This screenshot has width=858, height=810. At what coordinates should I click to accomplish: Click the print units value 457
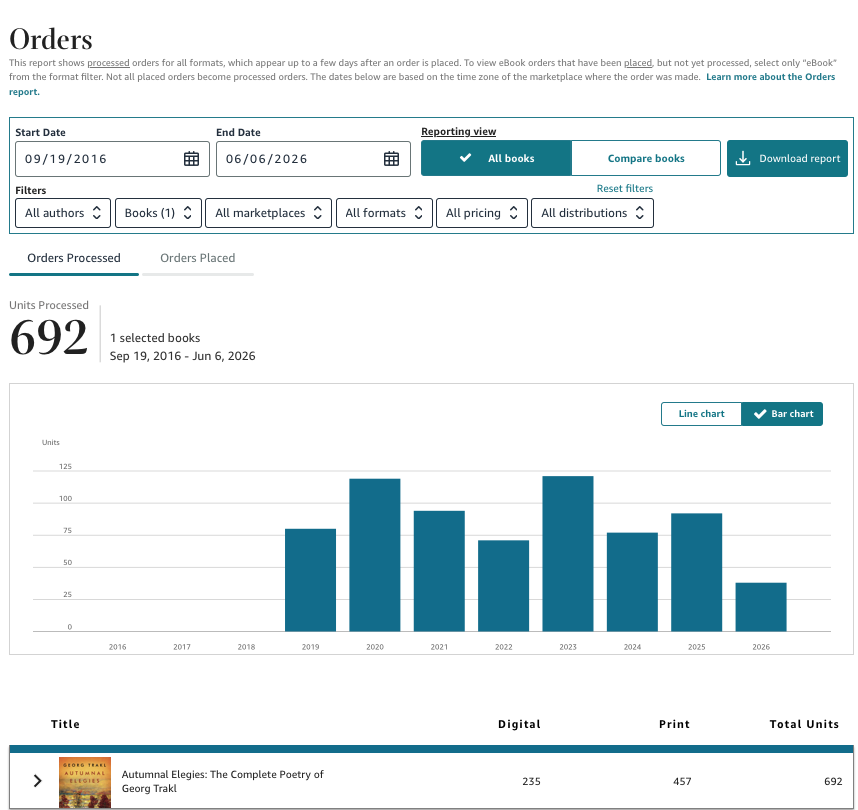[x=682, y=782]
